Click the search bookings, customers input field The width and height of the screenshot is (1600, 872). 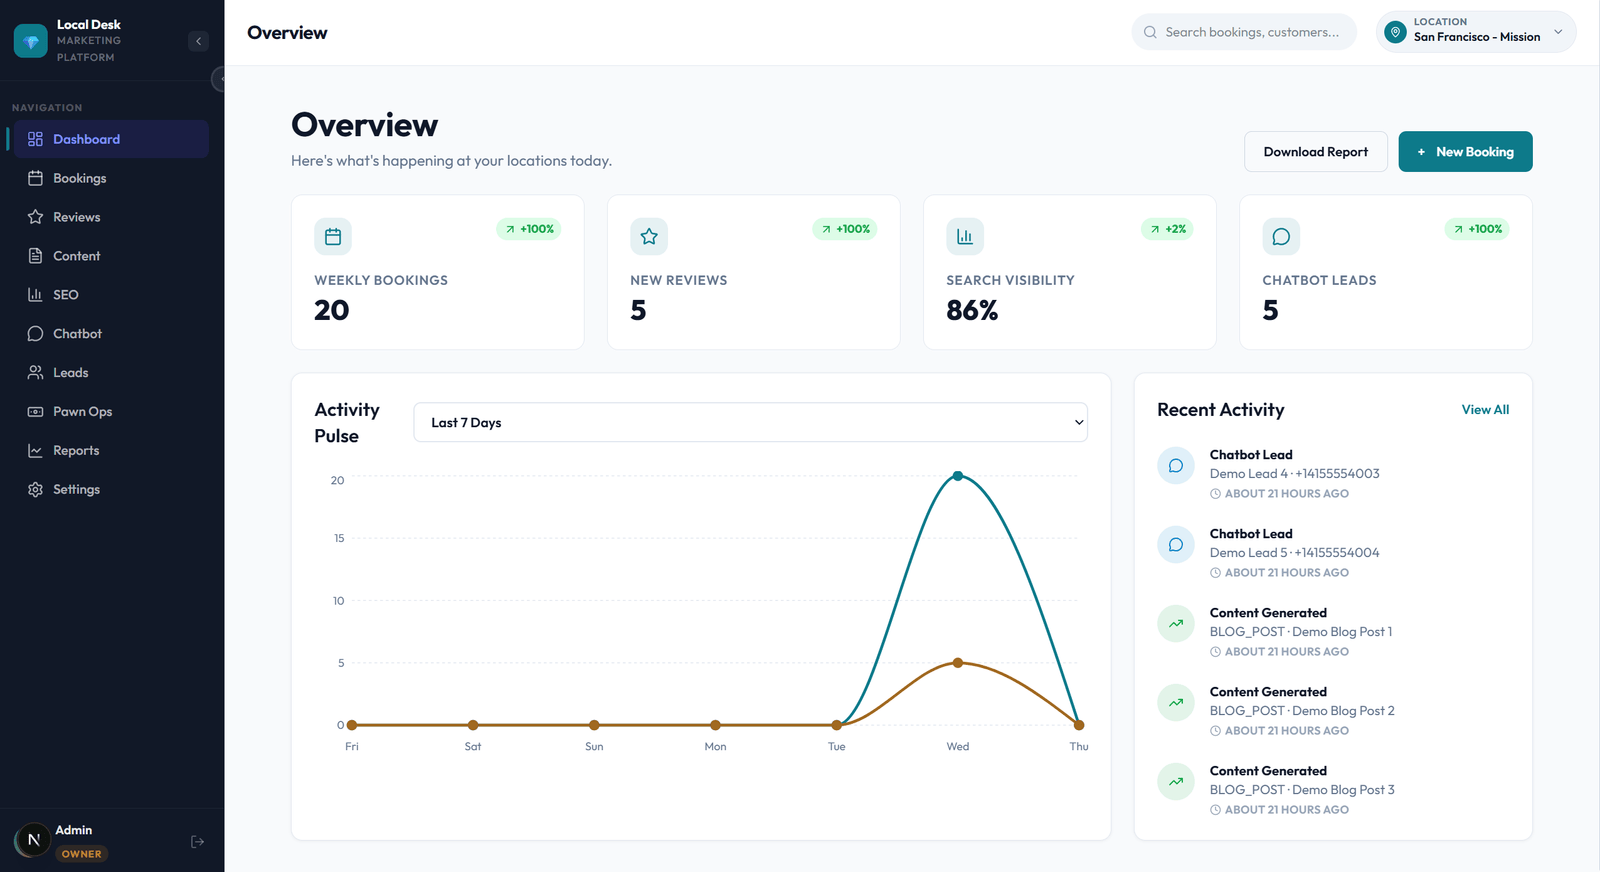coord(1252,32)
